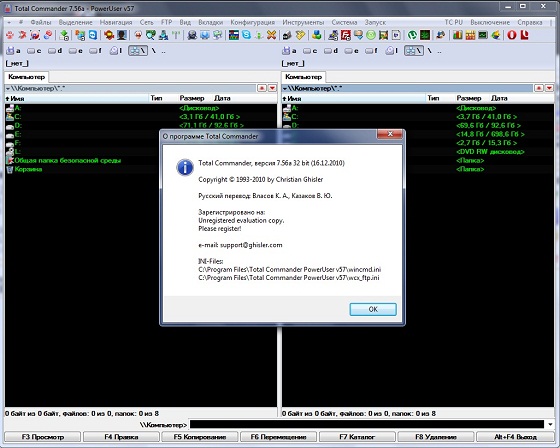
Task: Open the Инструменты menu
Action: [303, 22]
